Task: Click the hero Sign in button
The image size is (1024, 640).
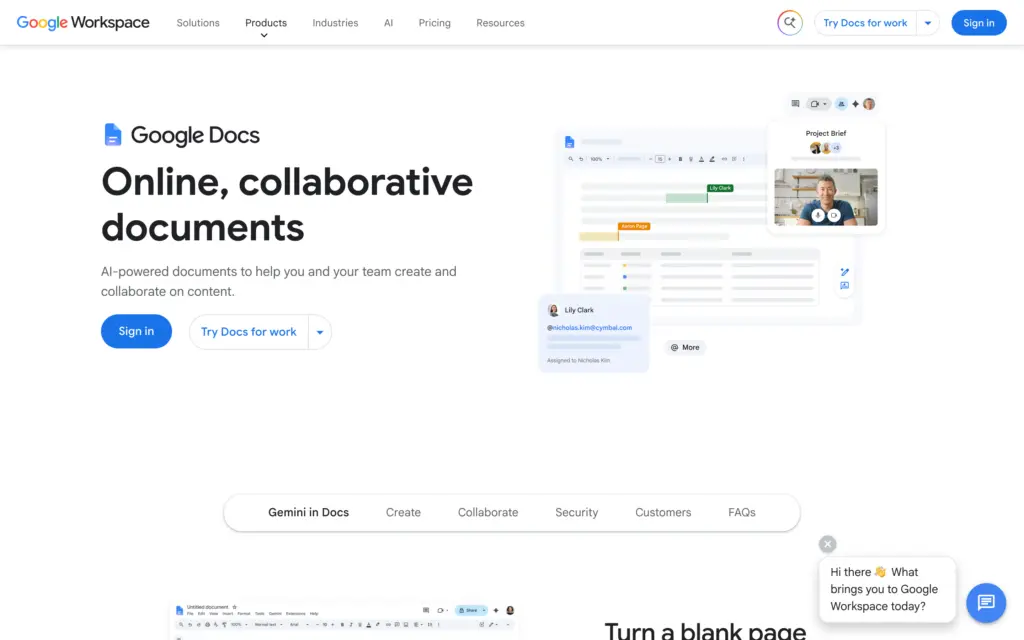Action: click(x=136, y=331)
